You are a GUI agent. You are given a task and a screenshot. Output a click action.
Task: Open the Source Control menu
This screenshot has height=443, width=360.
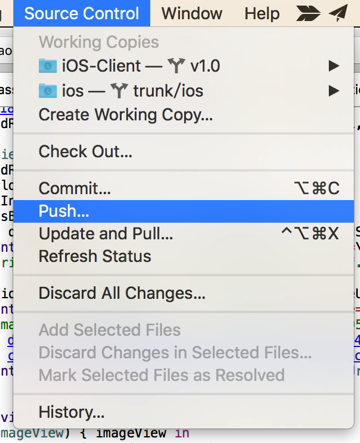82,13
